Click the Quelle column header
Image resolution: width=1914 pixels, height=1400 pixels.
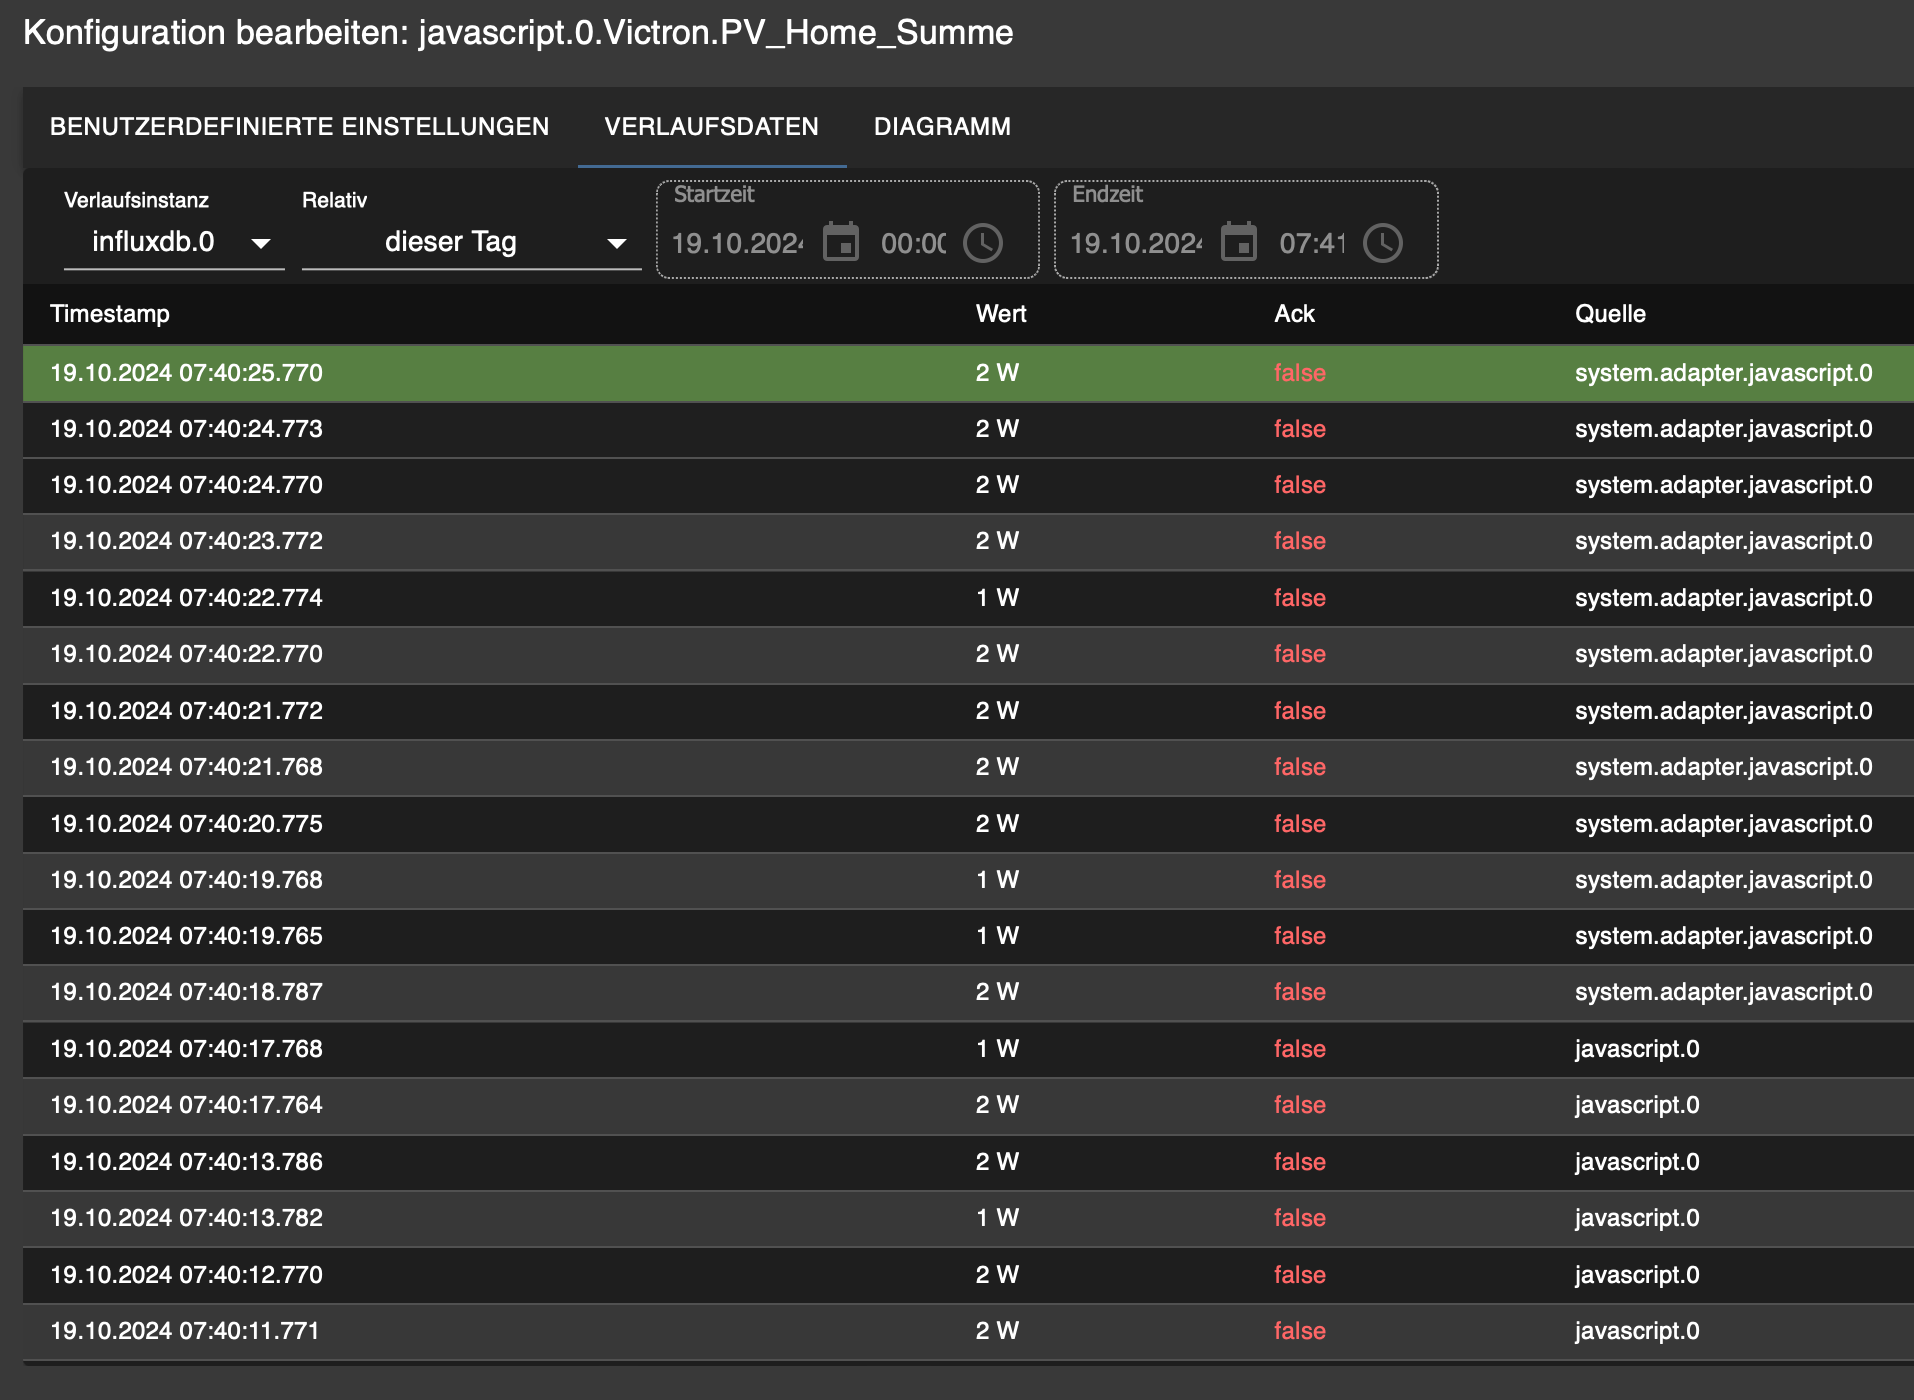click(1610, 314)
